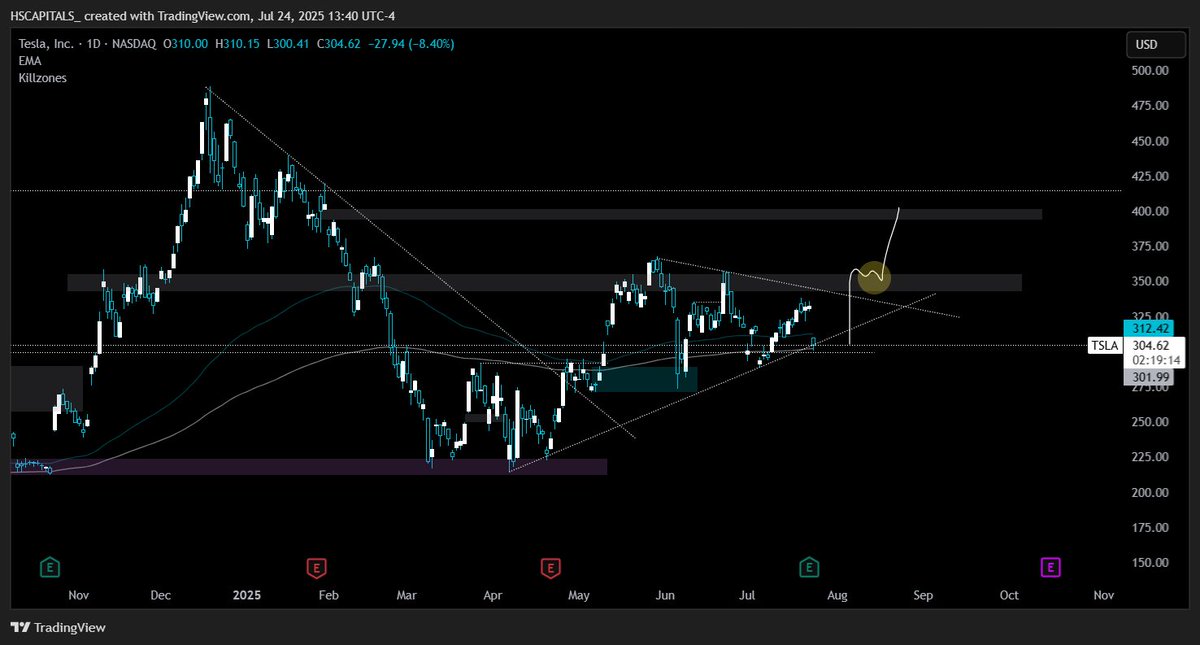Click the 350.00 price axis label
The image size is (1200, 645).
(1150, 282)
